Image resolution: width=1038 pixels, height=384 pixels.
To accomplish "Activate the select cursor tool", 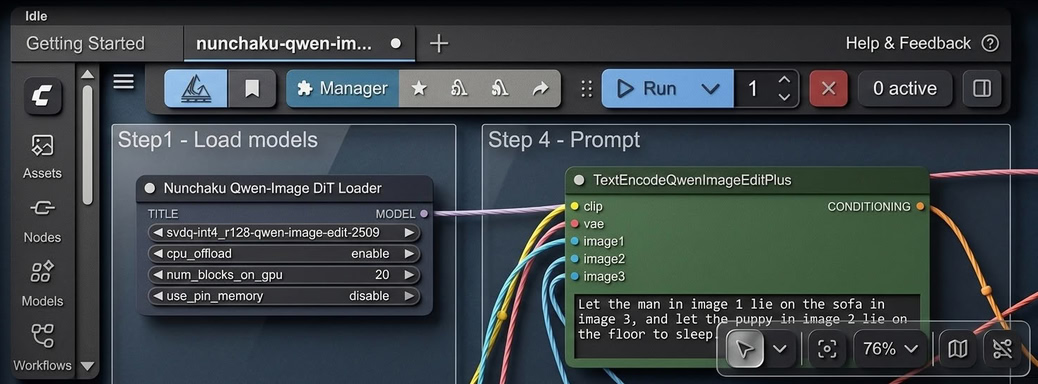I will [745, 348].
